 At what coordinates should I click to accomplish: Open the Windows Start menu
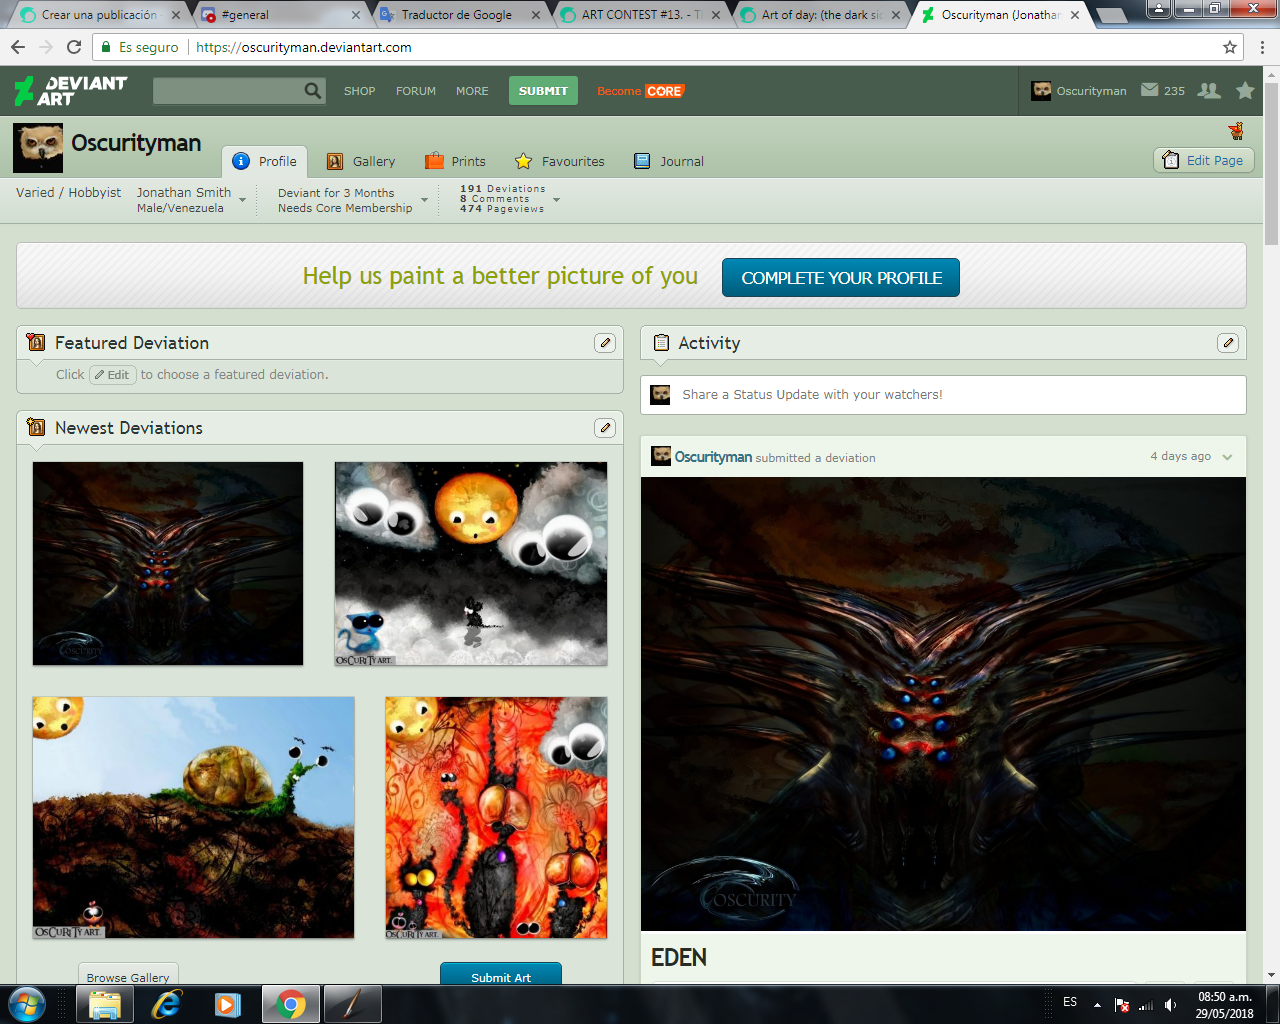click(27, 1004)
